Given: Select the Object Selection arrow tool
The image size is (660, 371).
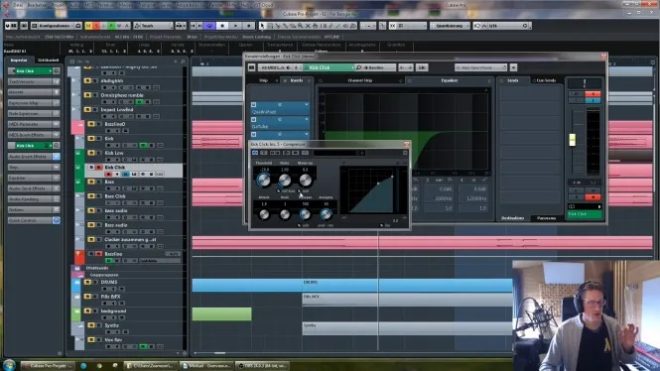Looking at the screenshot, I should 263,26.
